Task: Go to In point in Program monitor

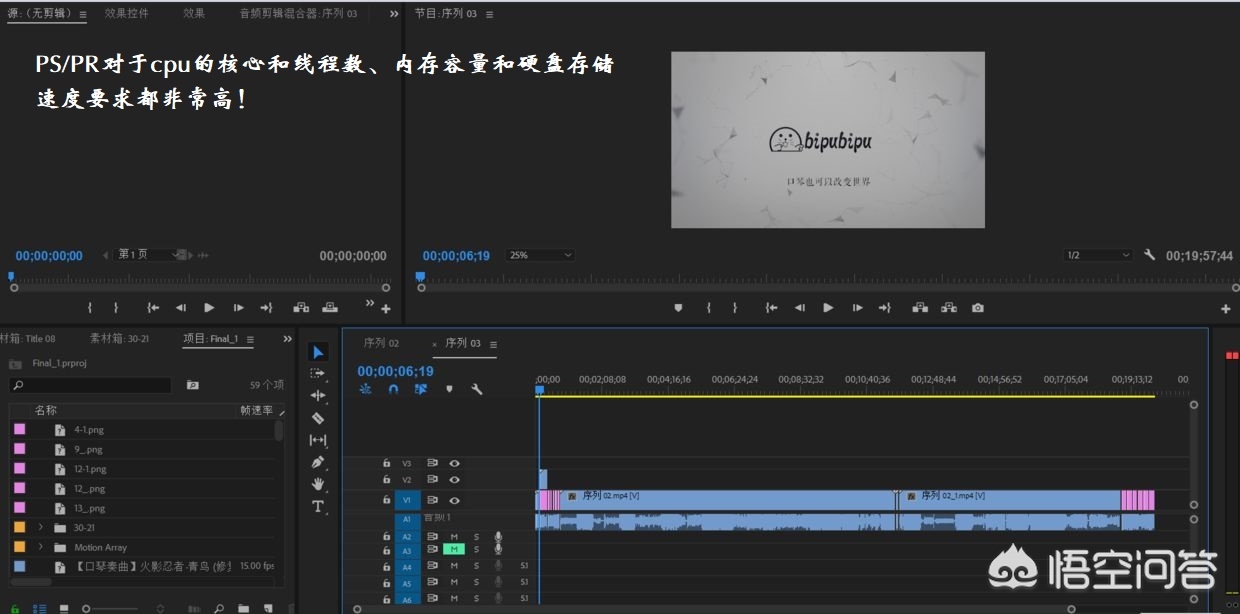Action: click(x=771, y=308)
